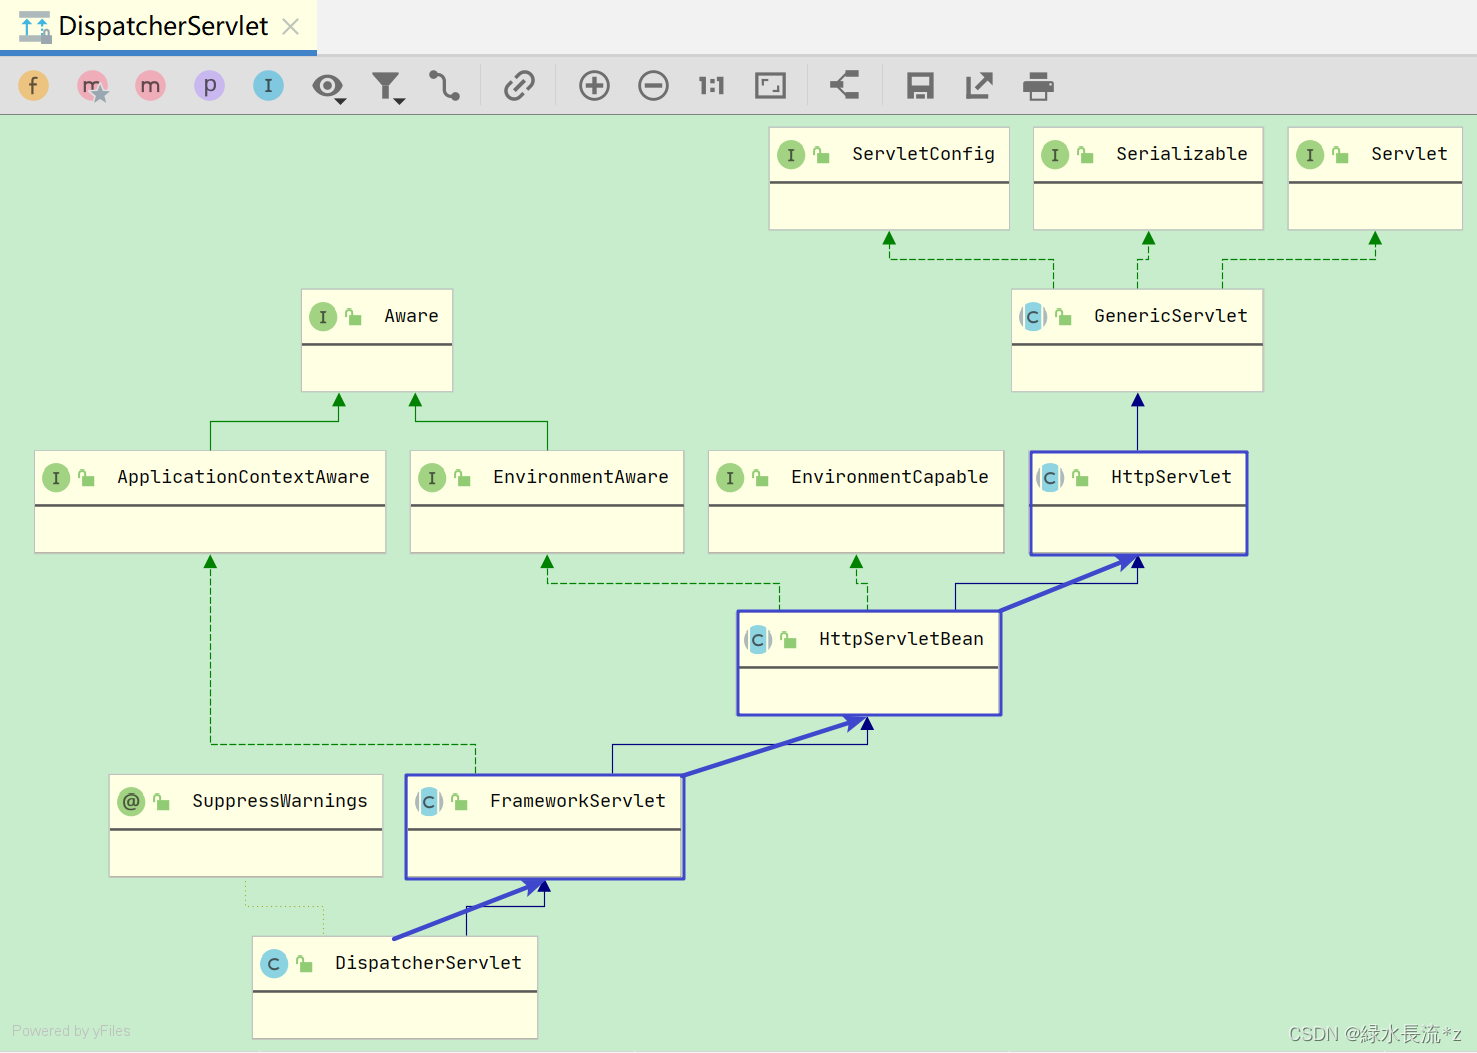Click the Aware interface node
The height and width of the screenshot is (1053, 1477).
[x=377, y=340]
